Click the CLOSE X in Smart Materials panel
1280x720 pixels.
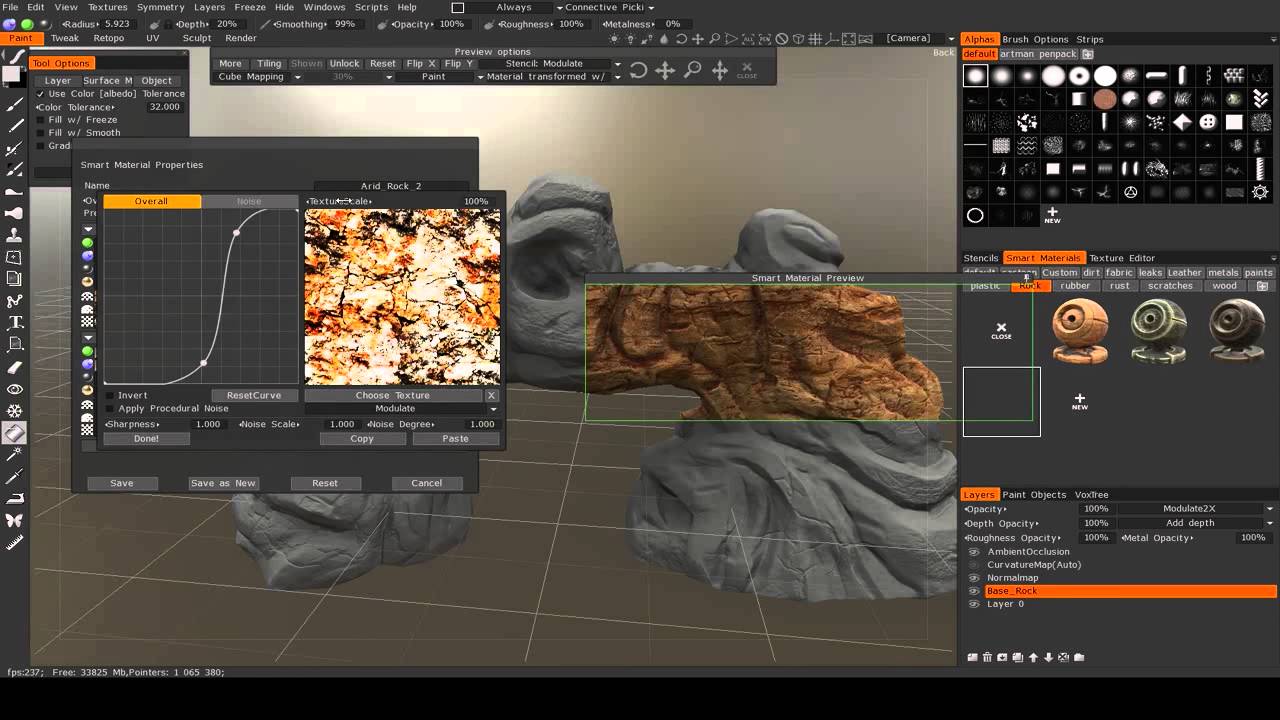(x=1001, y=330)
